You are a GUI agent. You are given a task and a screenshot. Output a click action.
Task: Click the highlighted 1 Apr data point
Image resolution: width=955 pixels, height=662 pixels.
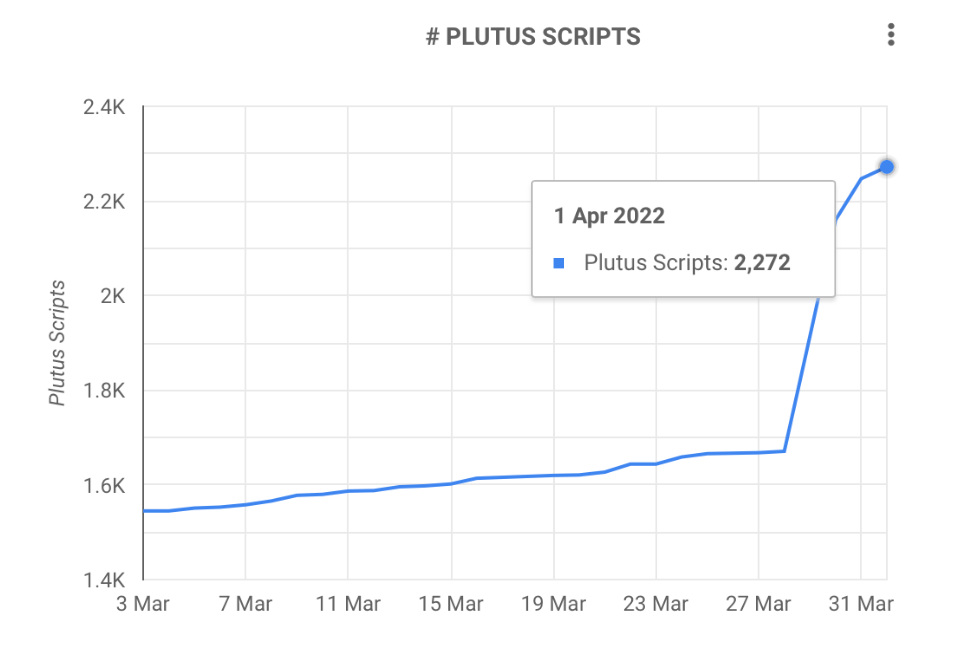[886, 167]
